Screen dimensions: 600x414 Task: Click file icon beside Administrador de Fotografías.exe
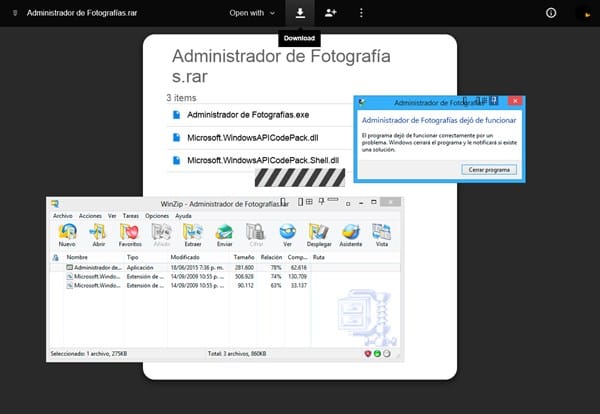[x=176, y=115]
